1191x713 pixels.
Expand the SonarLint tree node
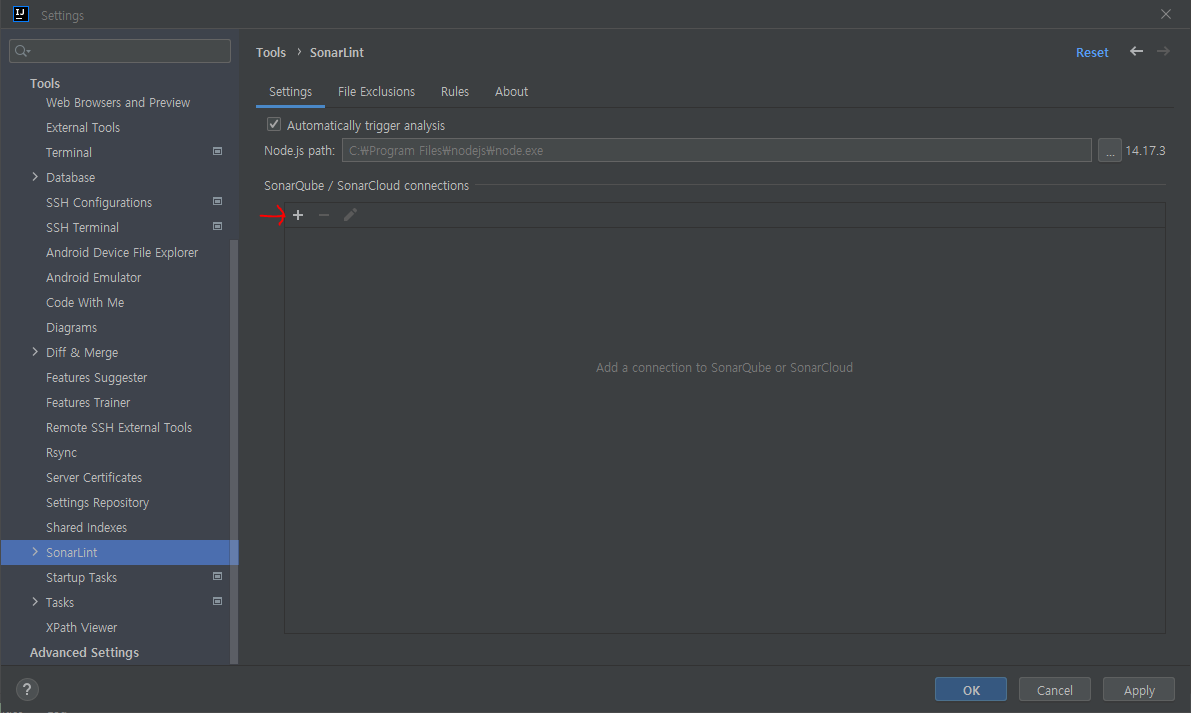(35, 552)
